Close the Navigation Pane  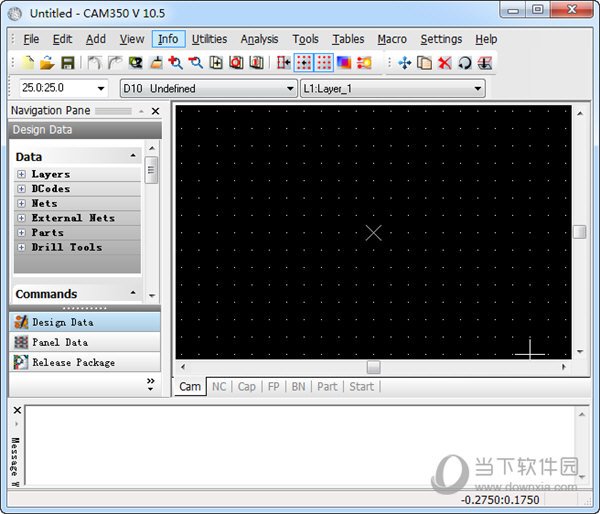(x=155, y=111)
